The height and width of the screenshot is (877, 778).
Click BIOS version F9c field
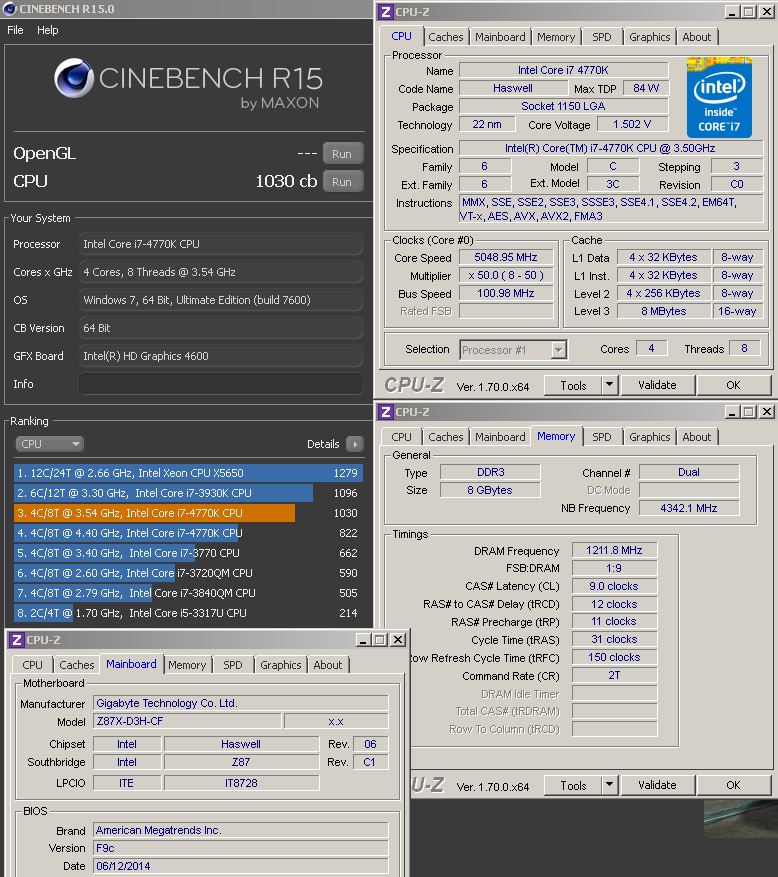(241, 848)
